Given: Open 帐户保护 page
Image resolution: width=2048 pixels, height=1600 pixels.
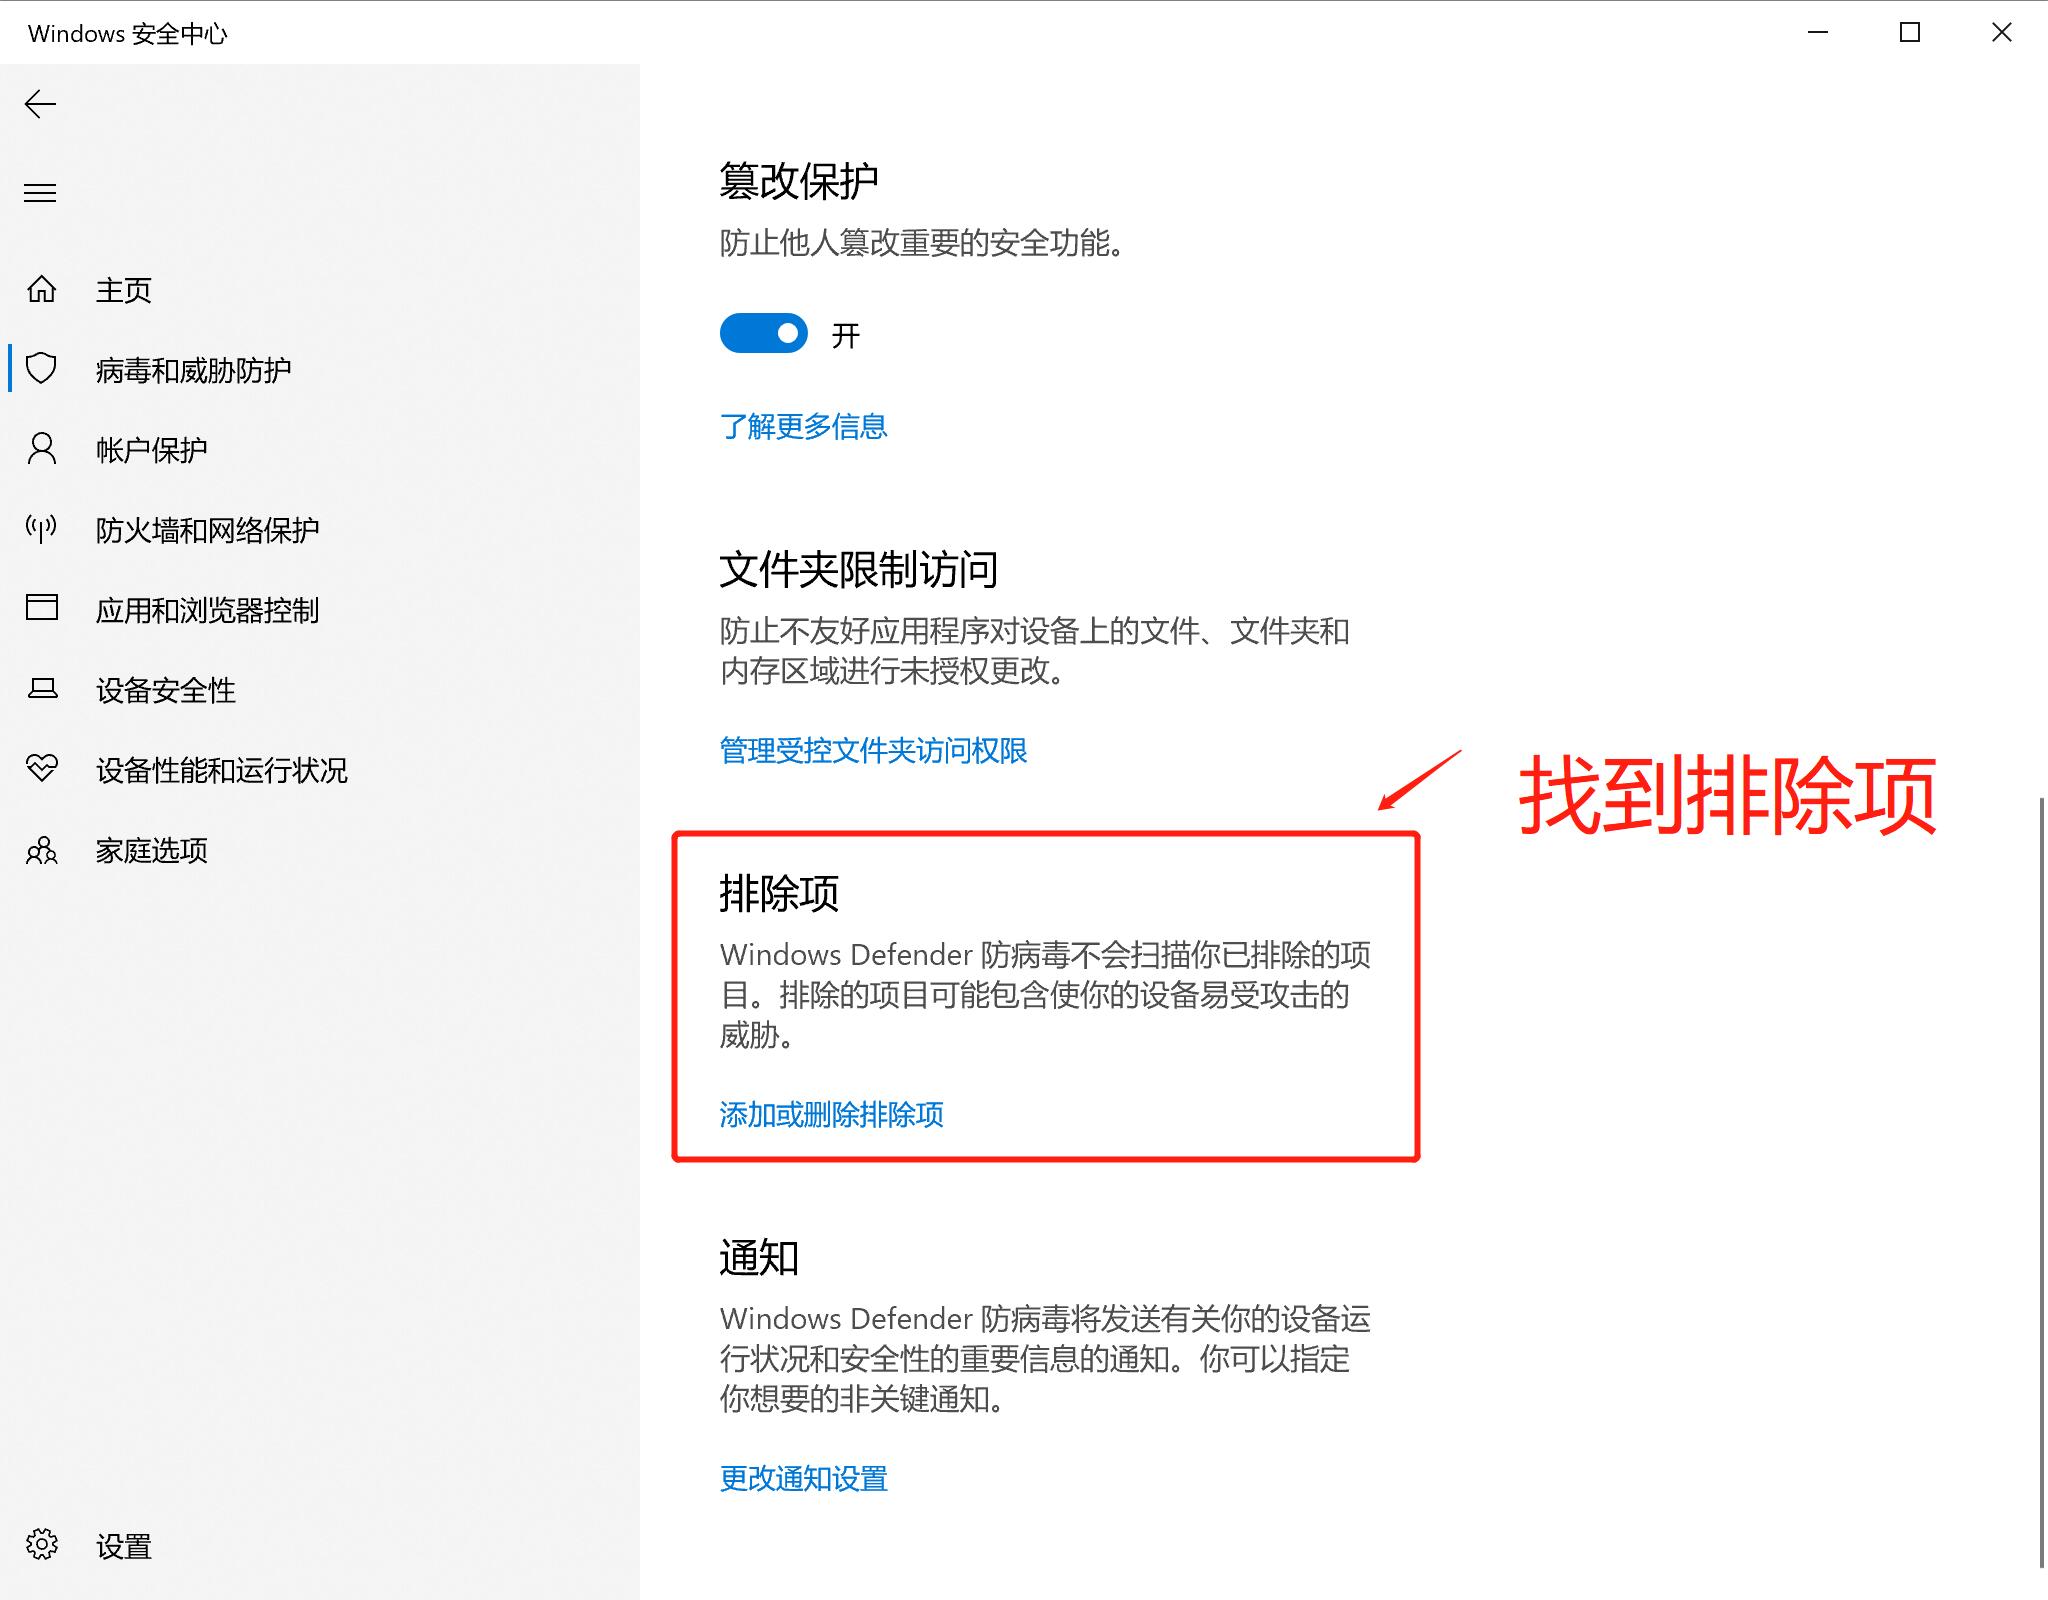Looking at the screenshot, I should (151, 450).
